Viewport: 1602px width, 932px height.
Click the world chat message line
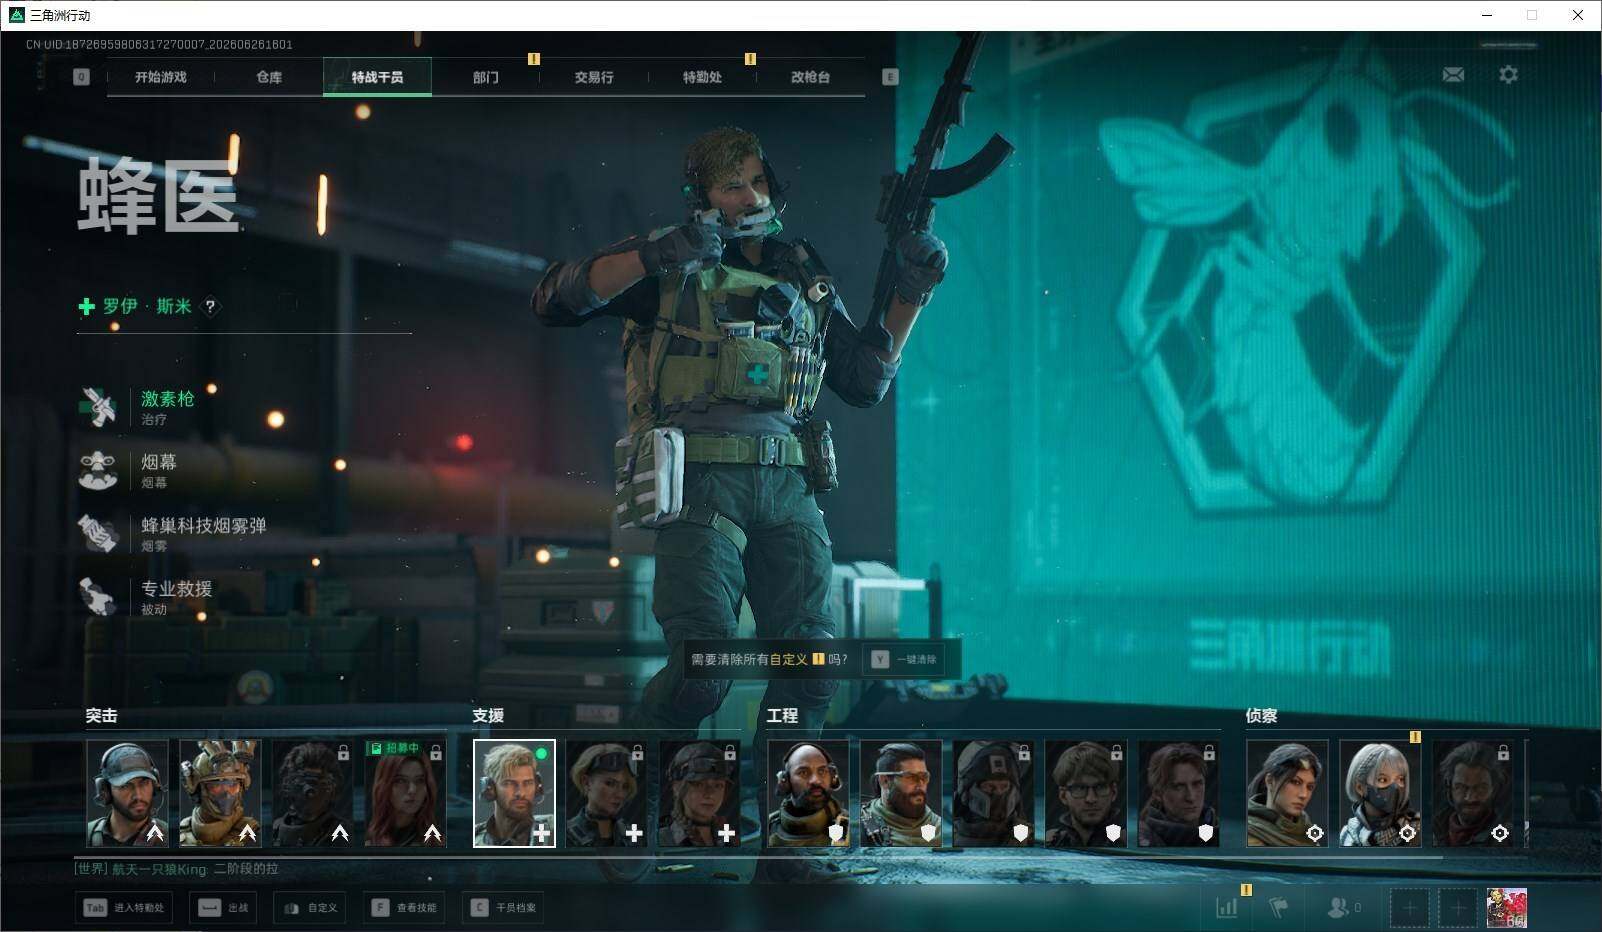pos(177,869)
